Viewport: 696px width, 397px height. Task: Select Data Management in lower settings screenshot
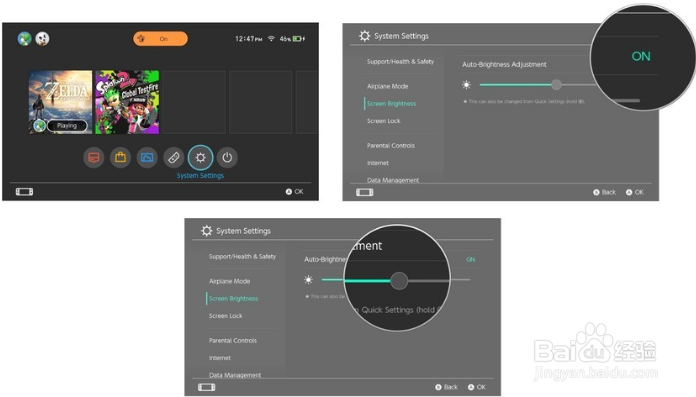click(x=235, y=375)
